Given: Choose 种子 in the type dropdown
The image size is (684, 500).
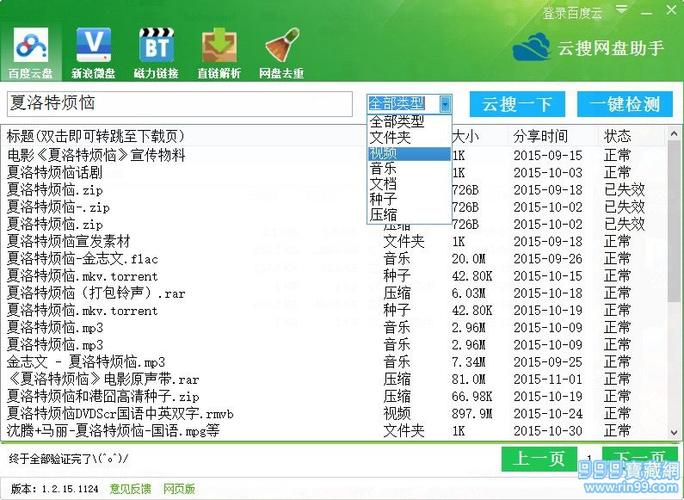Looking at the screenshot, I should click(409, 199).
